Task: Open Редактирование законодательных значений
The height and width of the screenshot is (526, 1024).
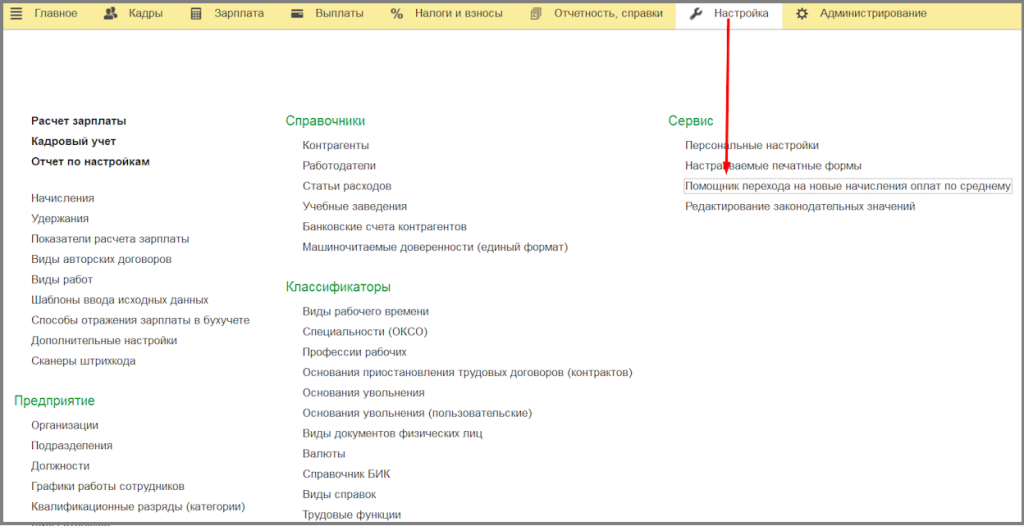Action: pyautogui.click(x=800, y=206)
